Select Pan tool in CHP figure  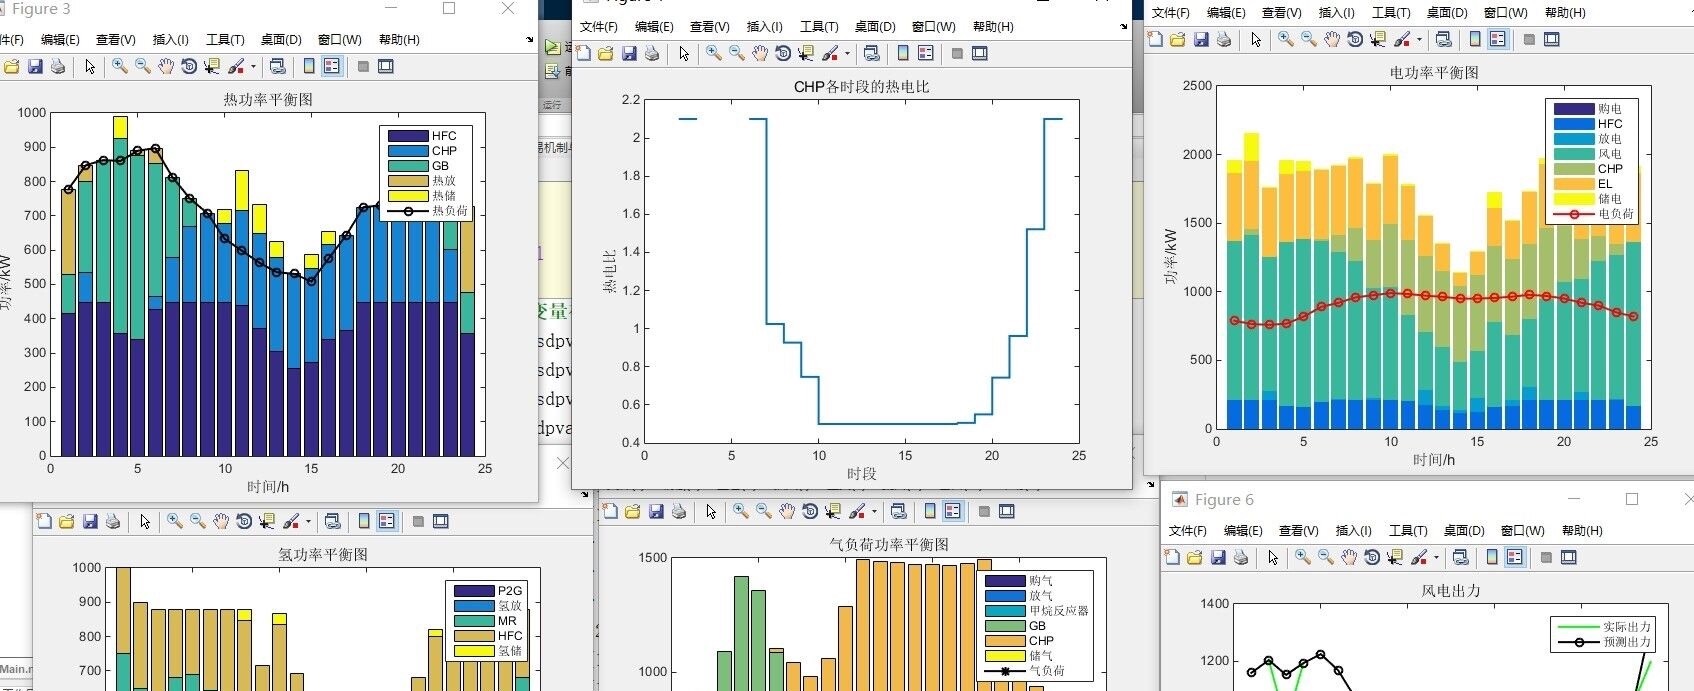(x=760, y=53)
